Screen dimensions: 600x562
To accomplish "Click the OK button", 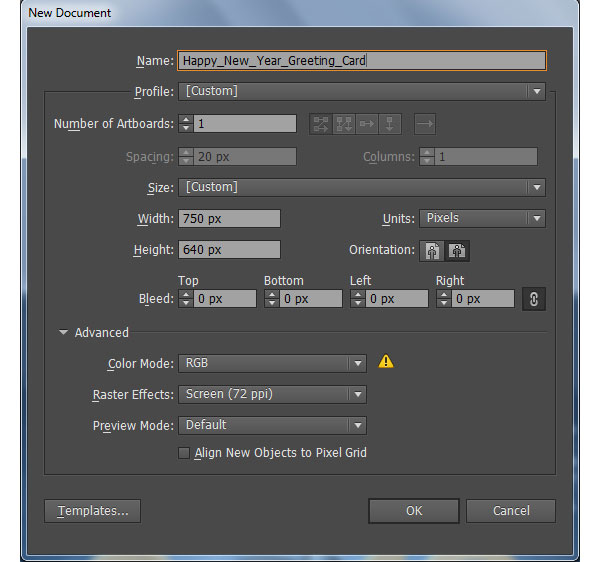I will point(414,511).
